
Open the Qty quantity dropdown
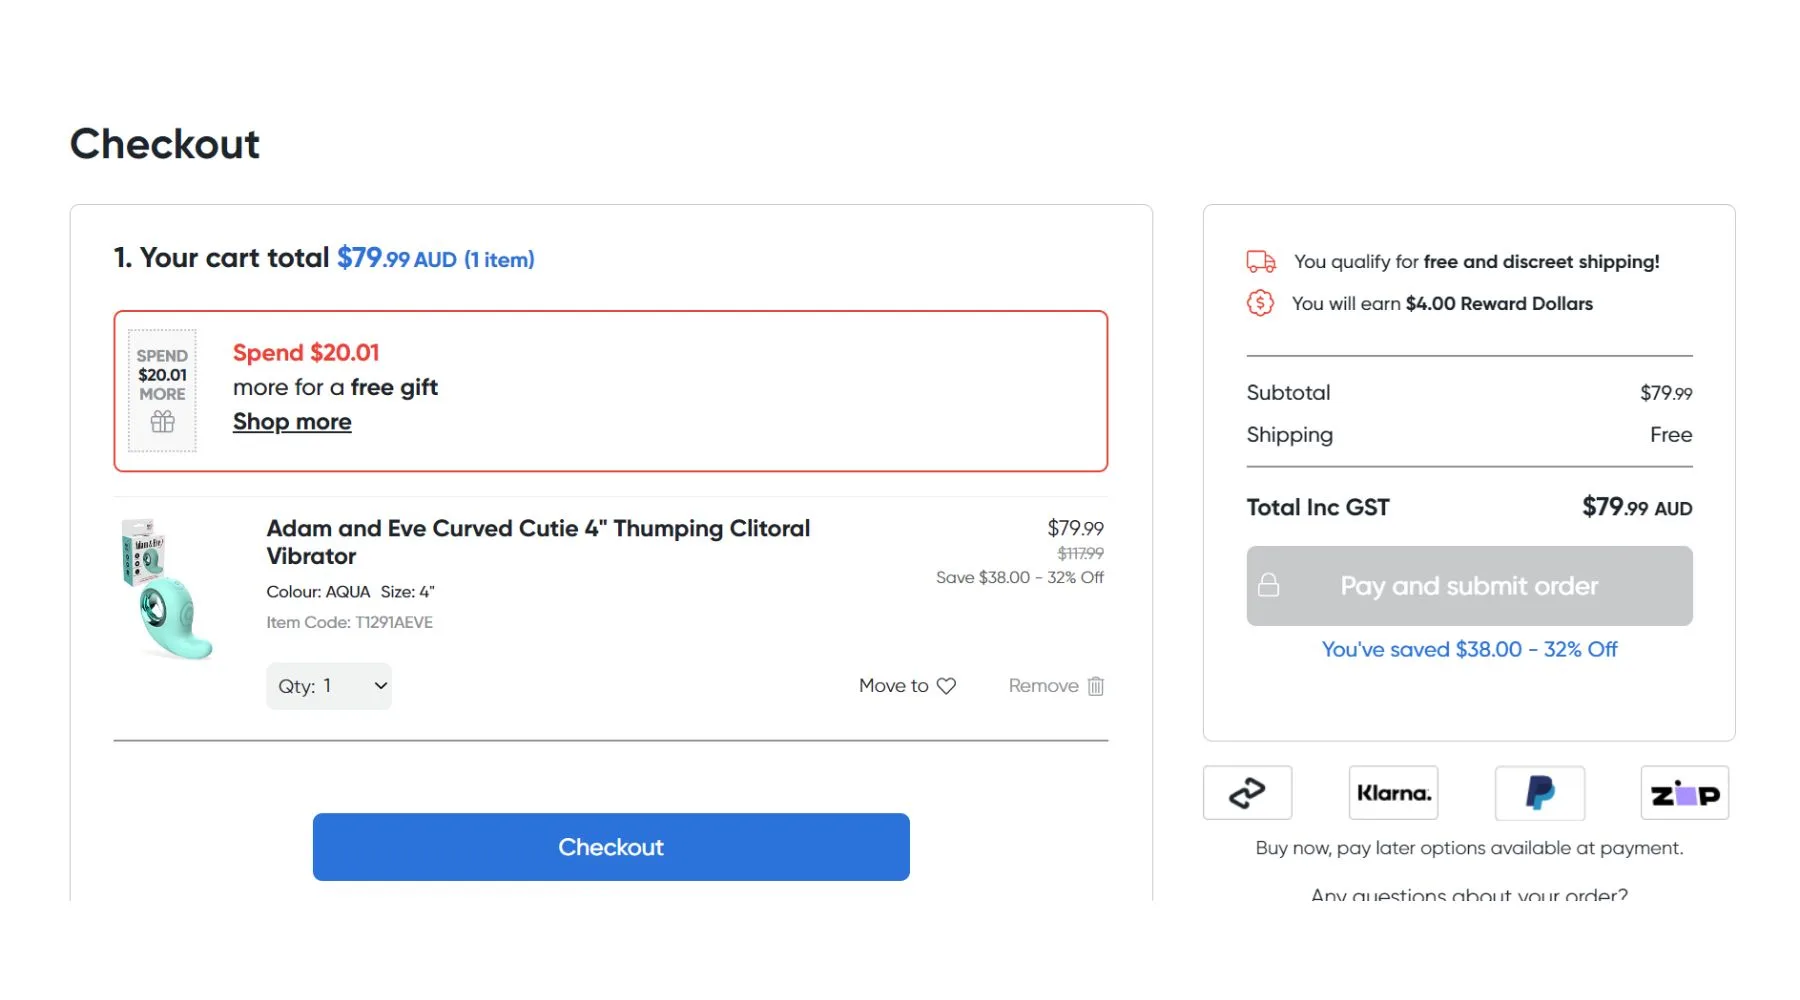329,686
